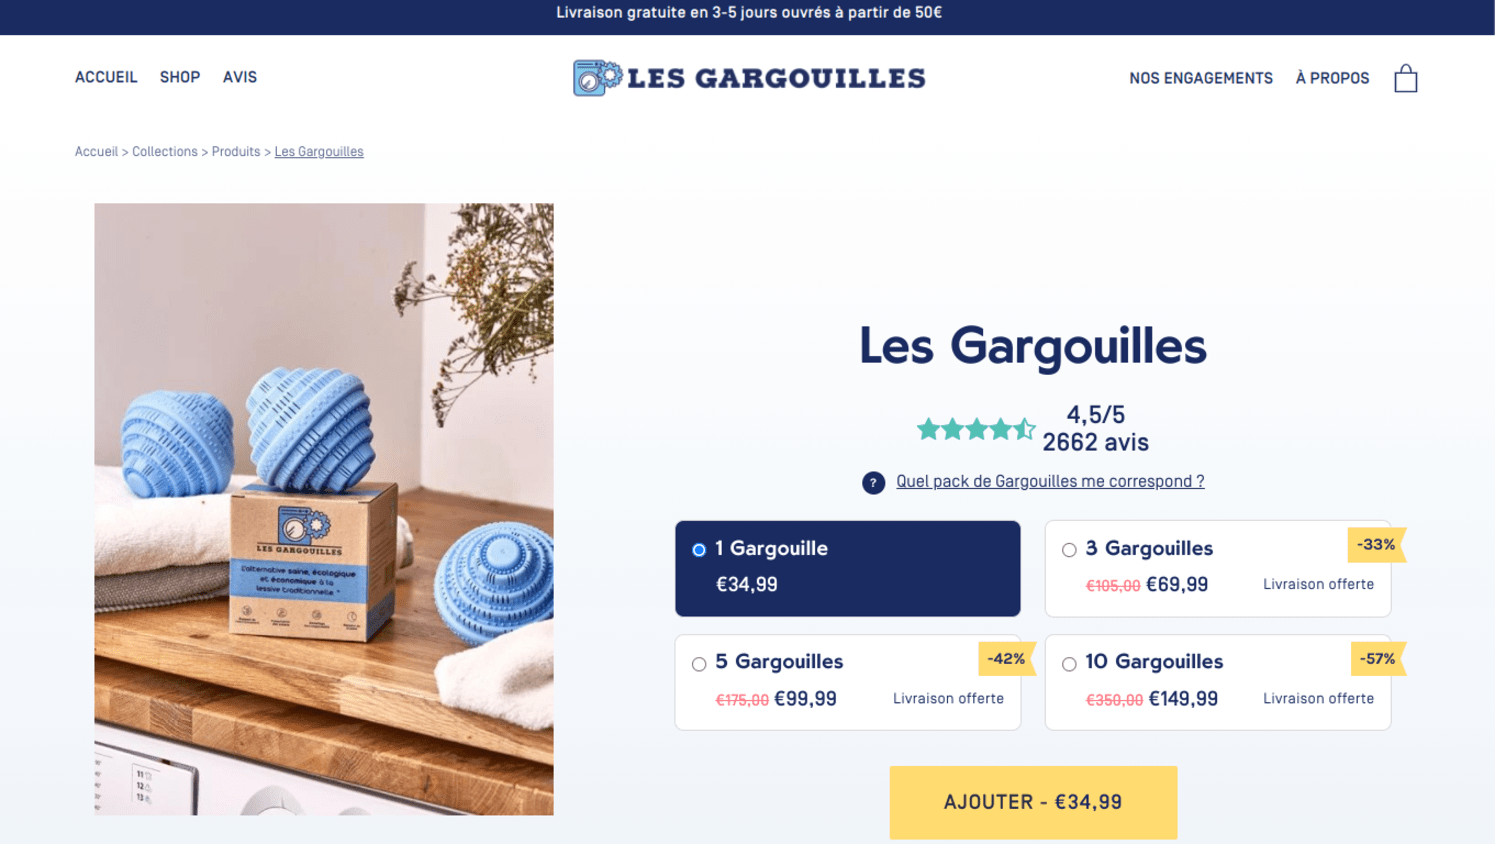This screenshot has height=844, width=1495.
Task: Open ACCUEIL in the navigation bar
Action: pos(106,77)
